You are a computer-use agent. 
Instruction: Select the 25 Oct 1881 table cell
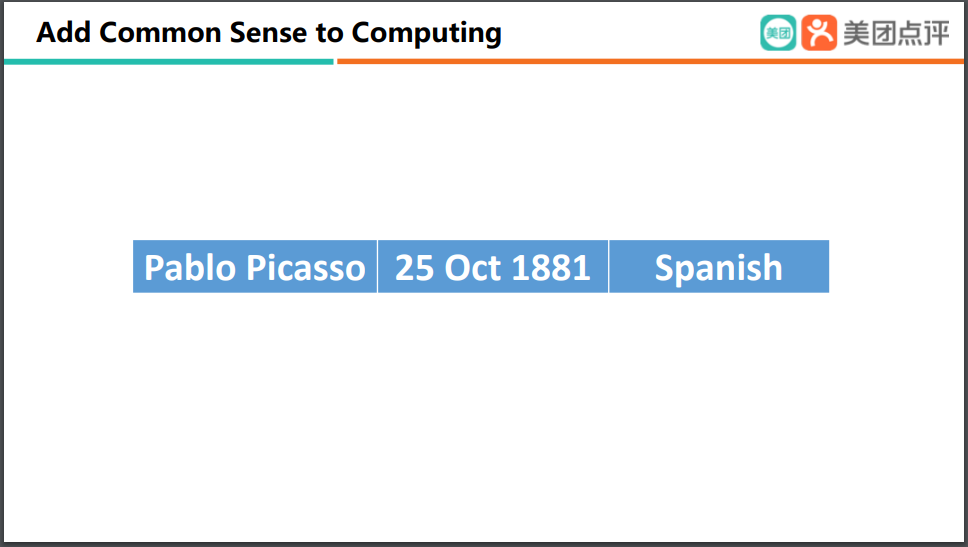[493, 267]
